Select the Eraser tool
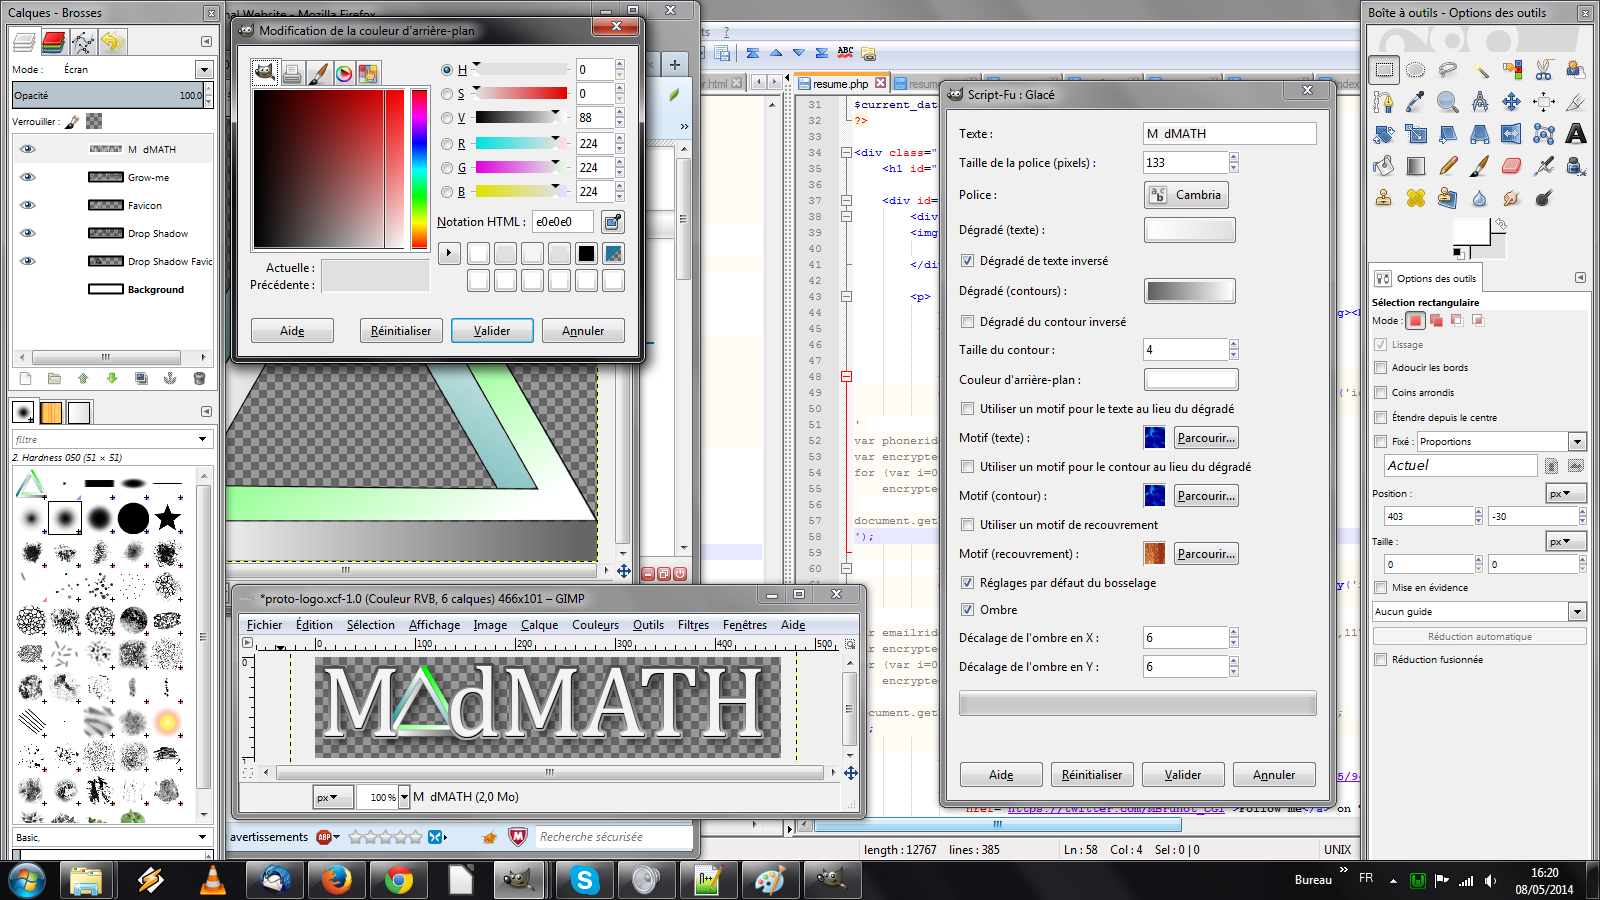Image resolution: width=1600 pixels, height=900 pixels. (x=1512, y=166)
